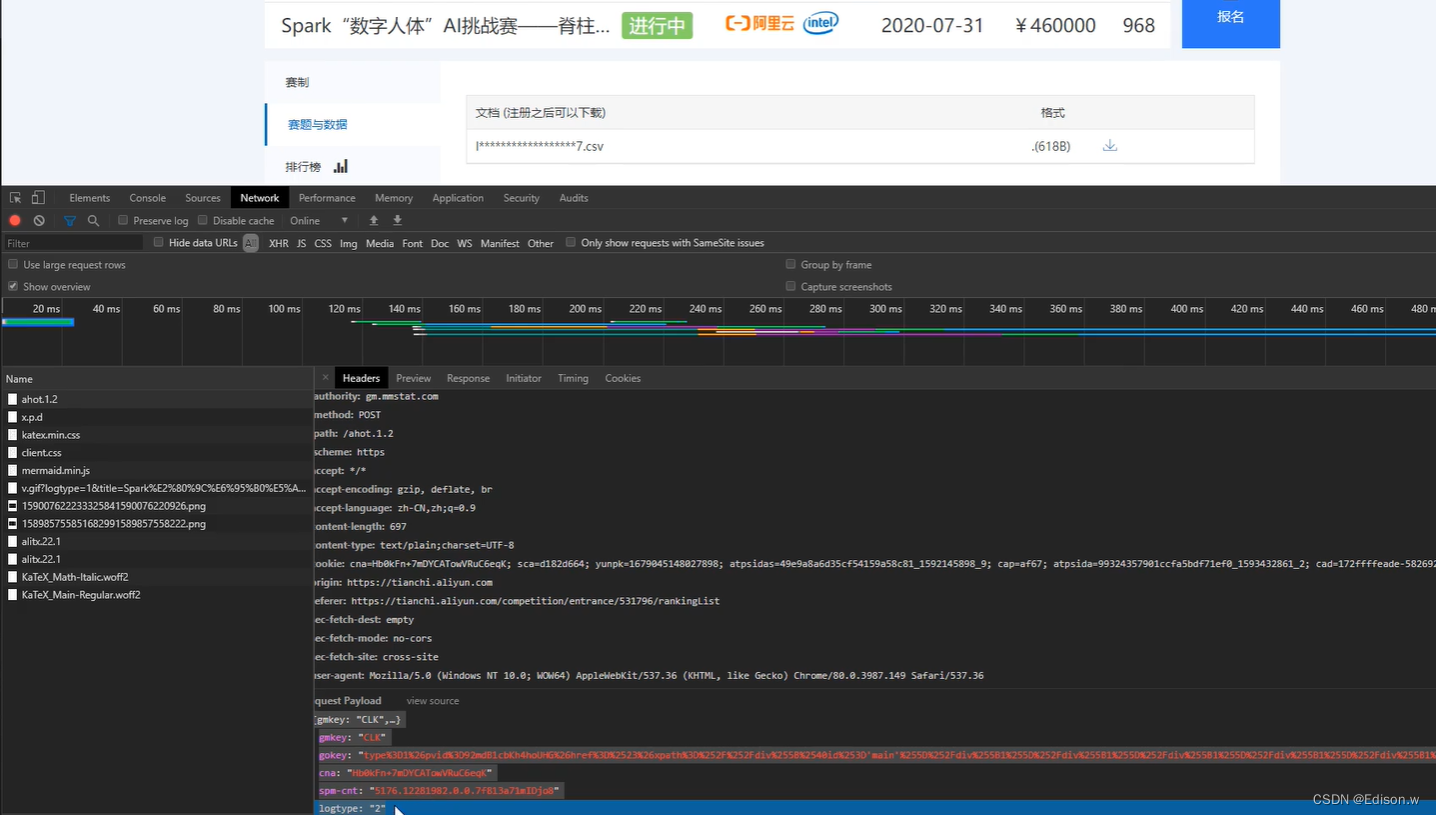Uncheck Show overview
This screenshot has height=815, width=1436.
click(13, 286)
